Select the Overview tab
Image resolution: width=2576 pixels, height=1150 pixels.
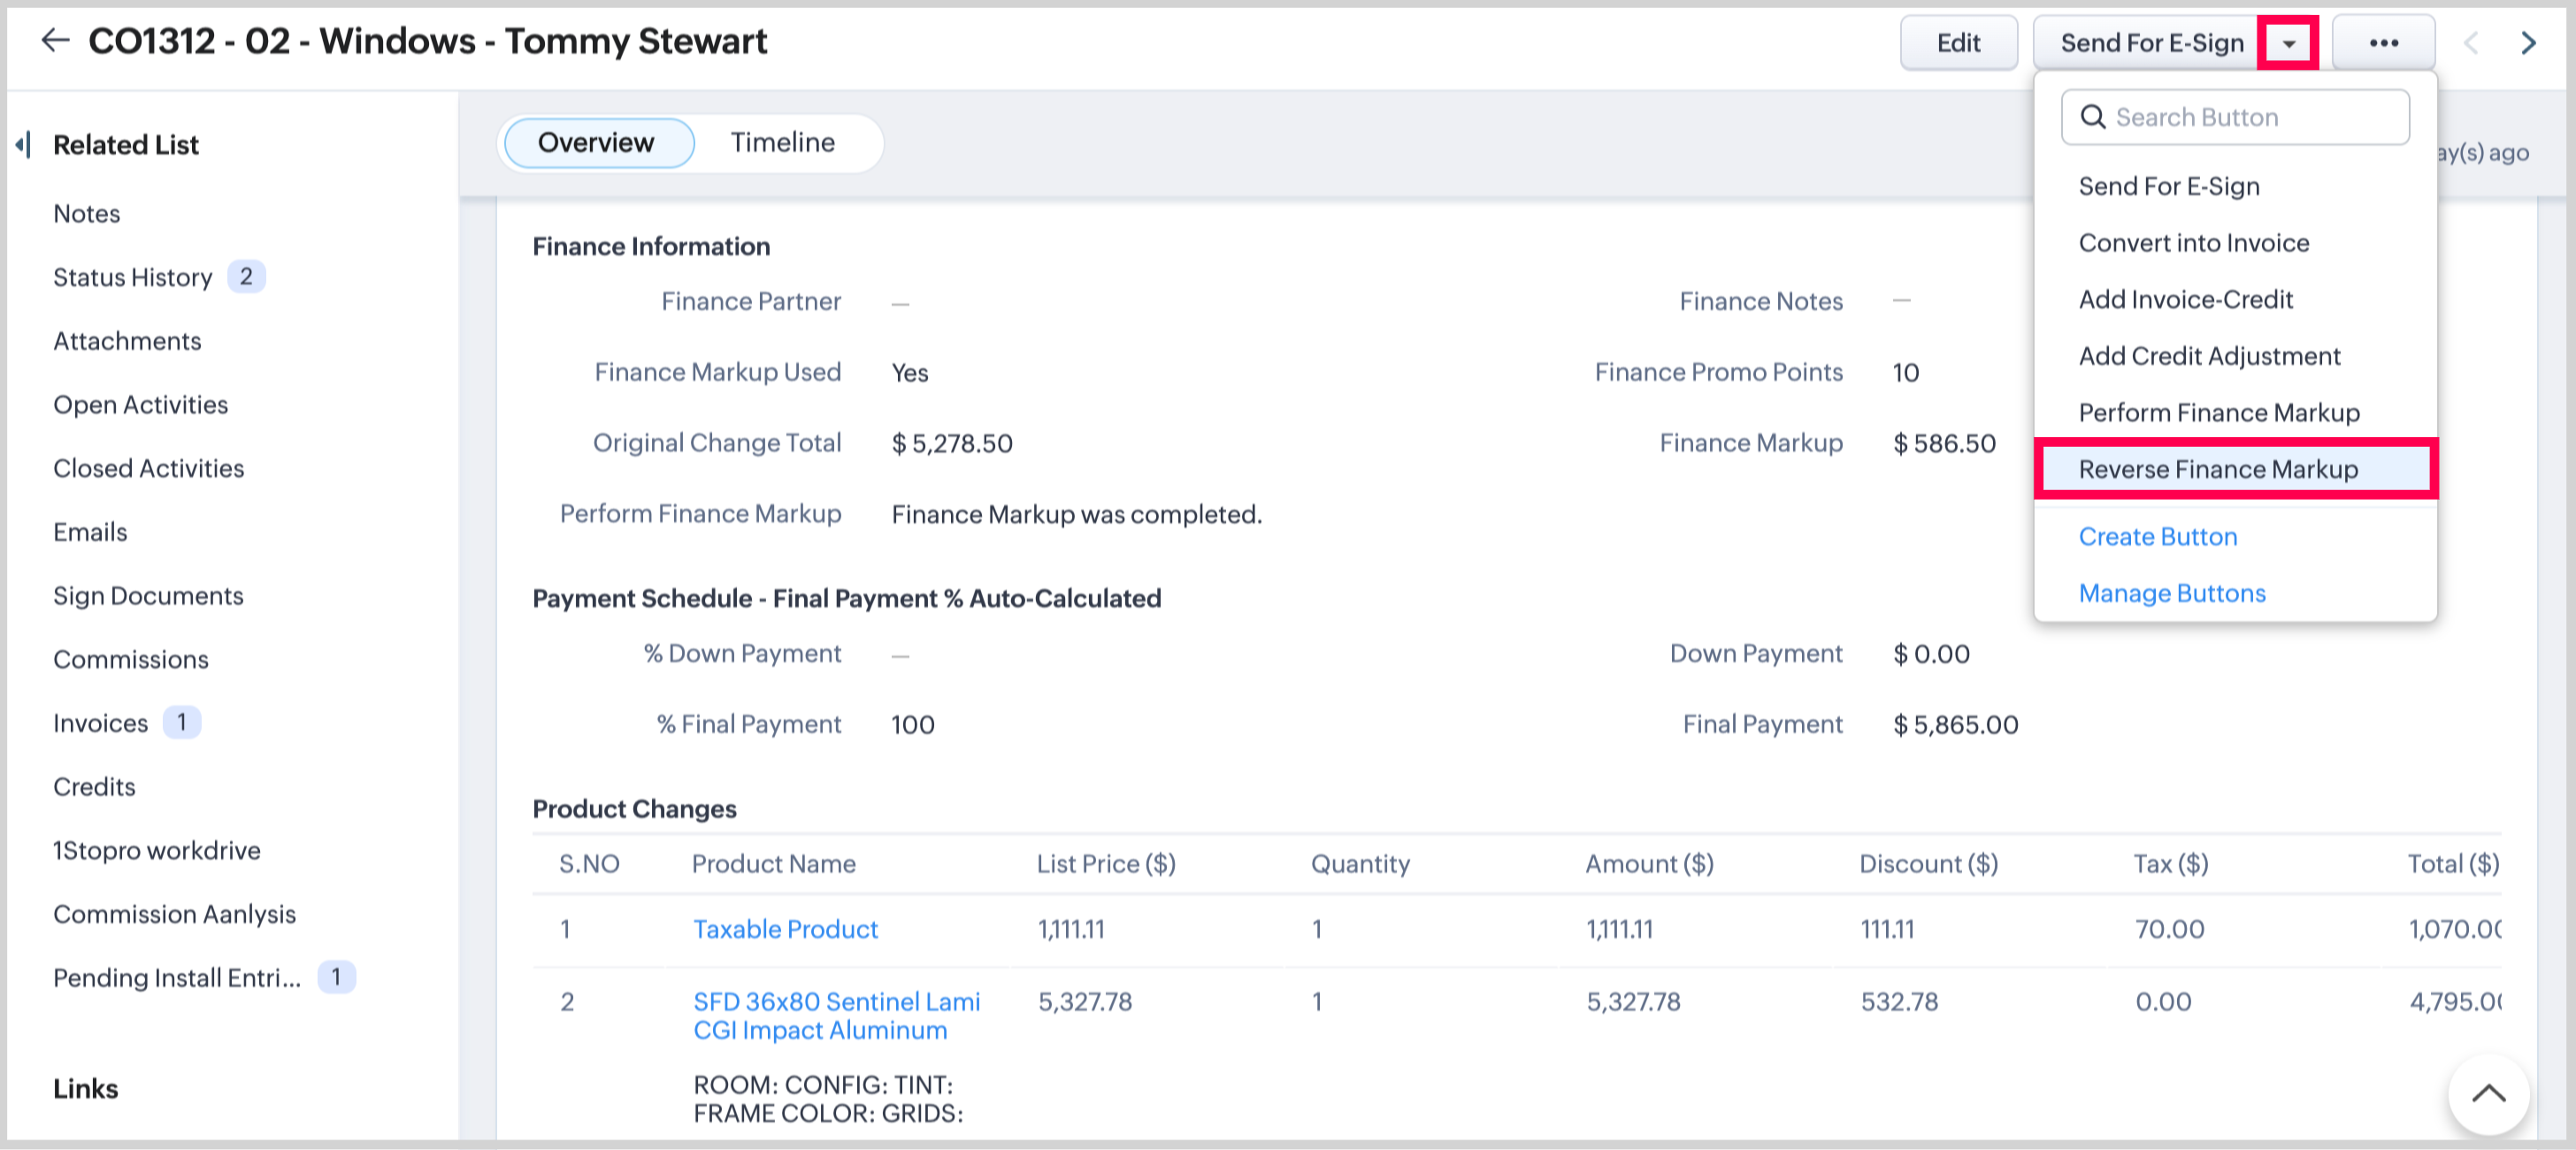(596, 142)
